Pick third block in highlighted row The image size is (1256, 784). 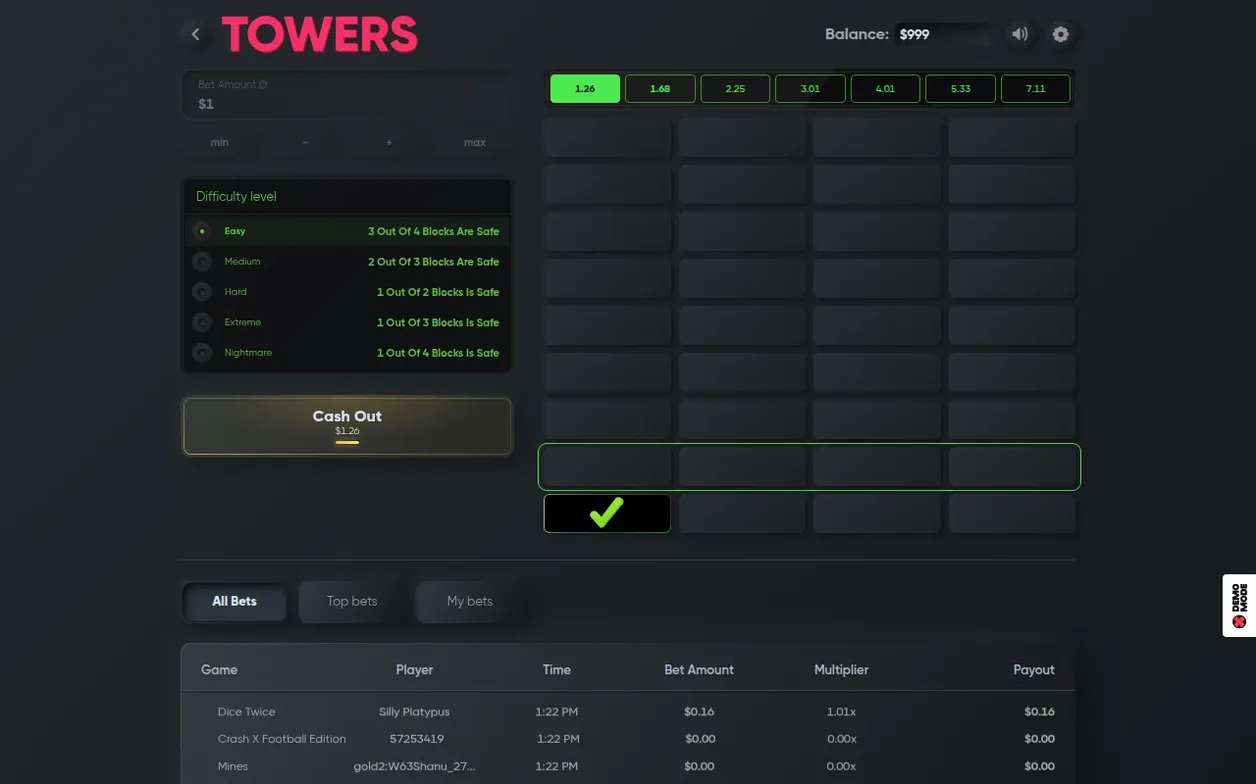[877, 467]
